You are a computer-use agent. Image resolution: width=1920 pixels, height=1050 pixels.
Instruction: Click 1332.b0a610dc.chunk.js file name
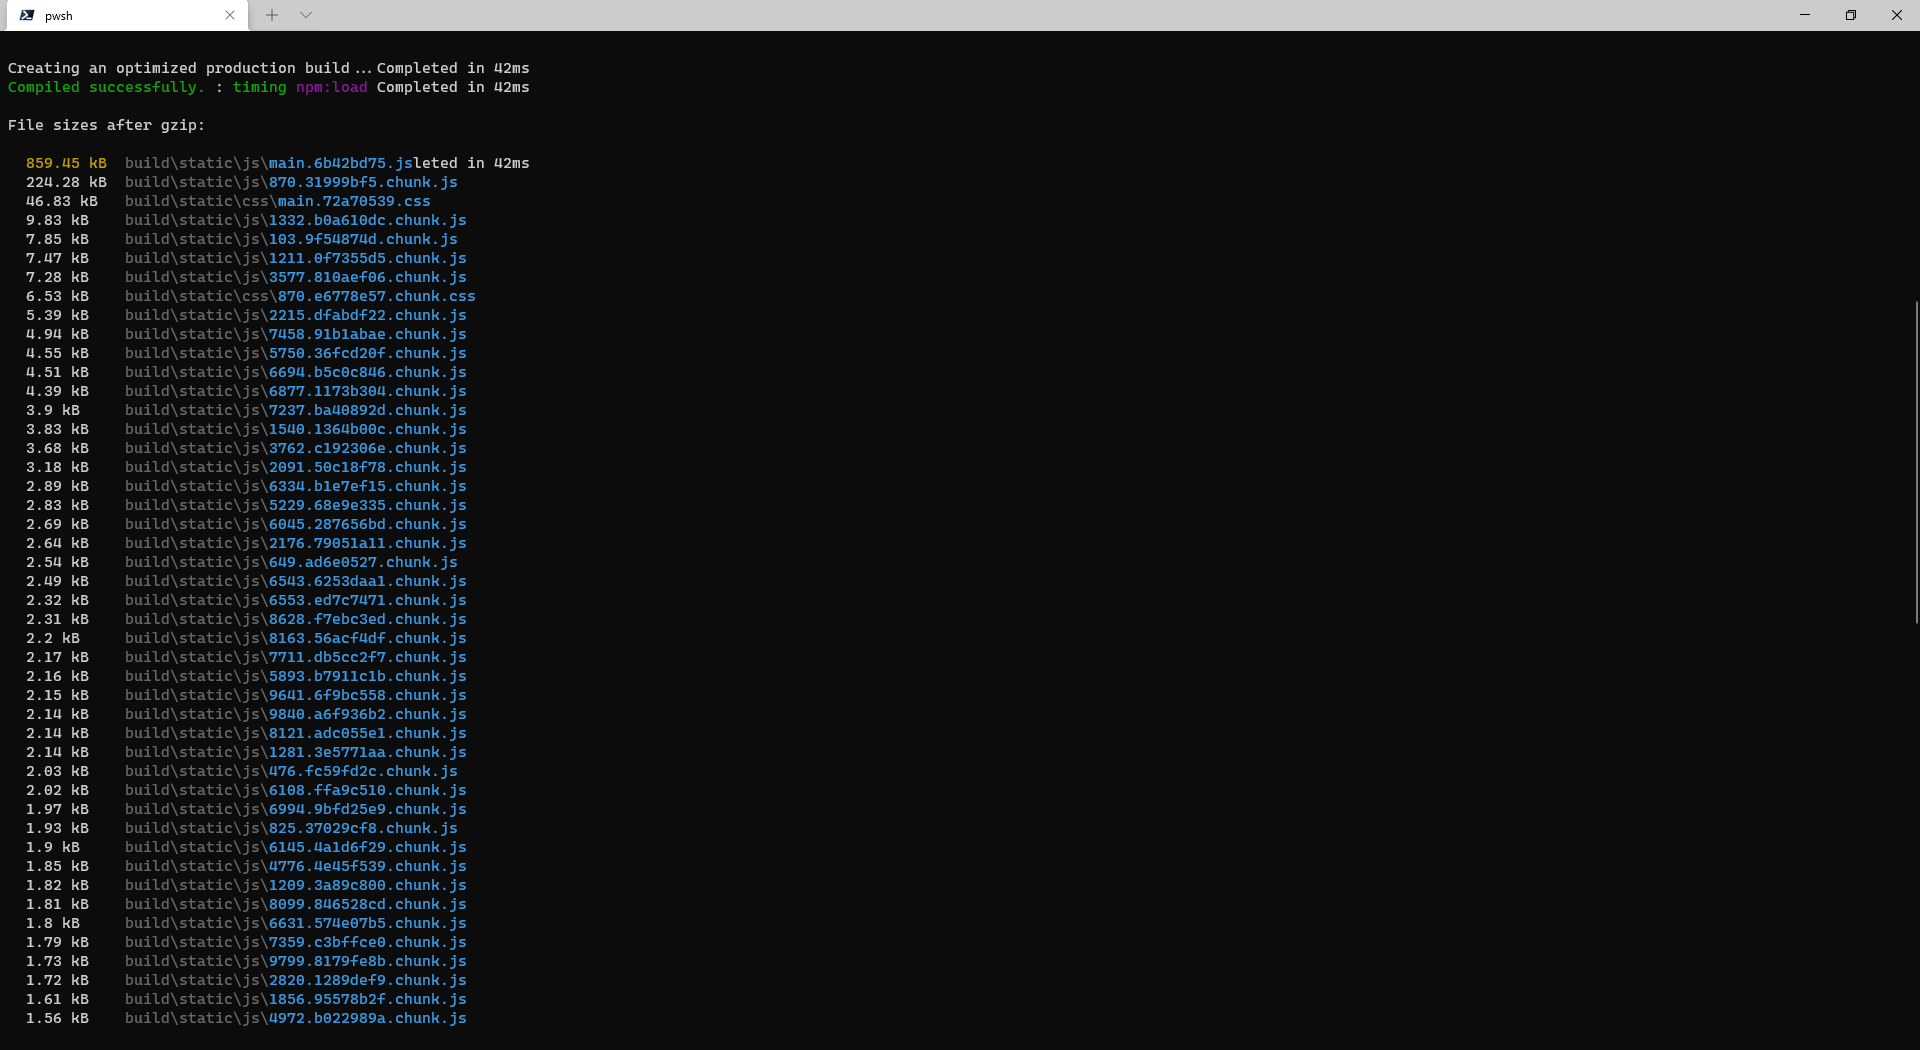[368, 220]
